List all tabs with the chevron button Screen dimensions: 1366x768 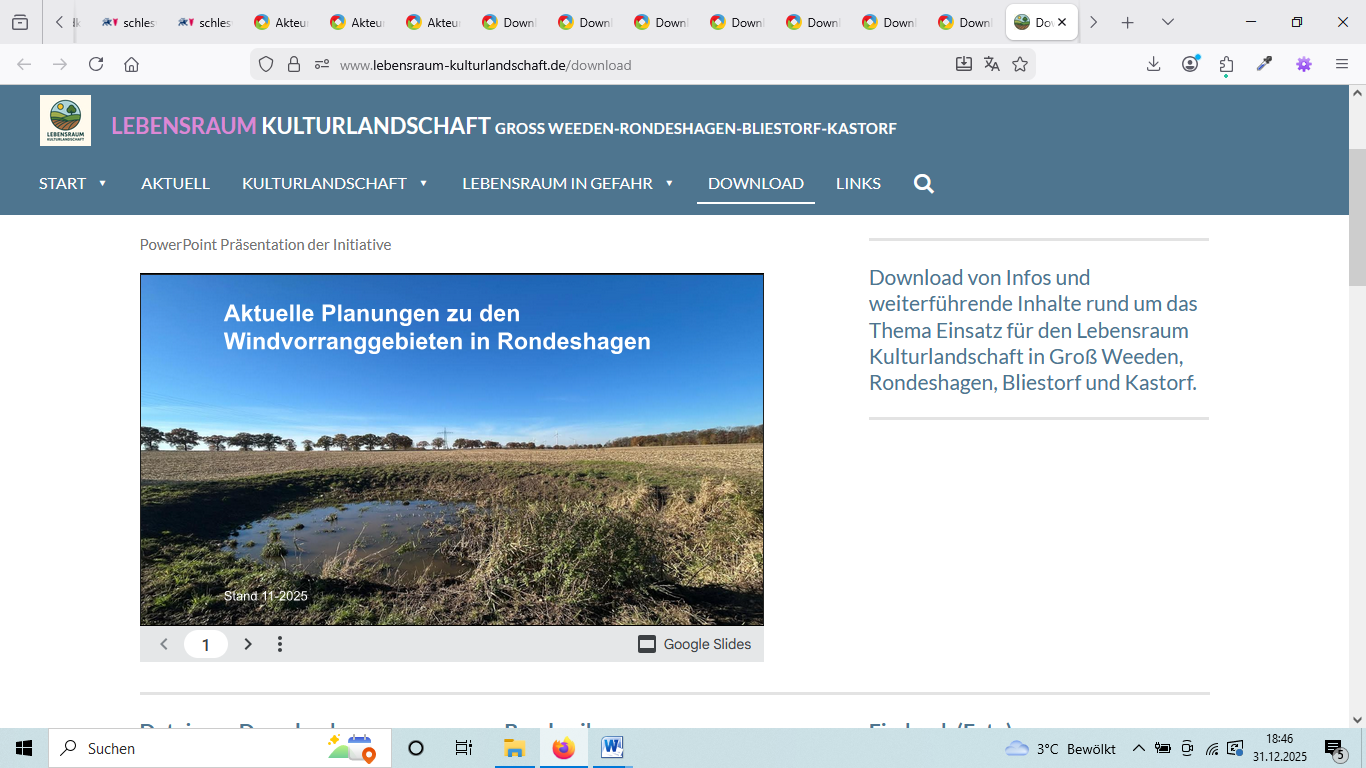click(1167, 22)
